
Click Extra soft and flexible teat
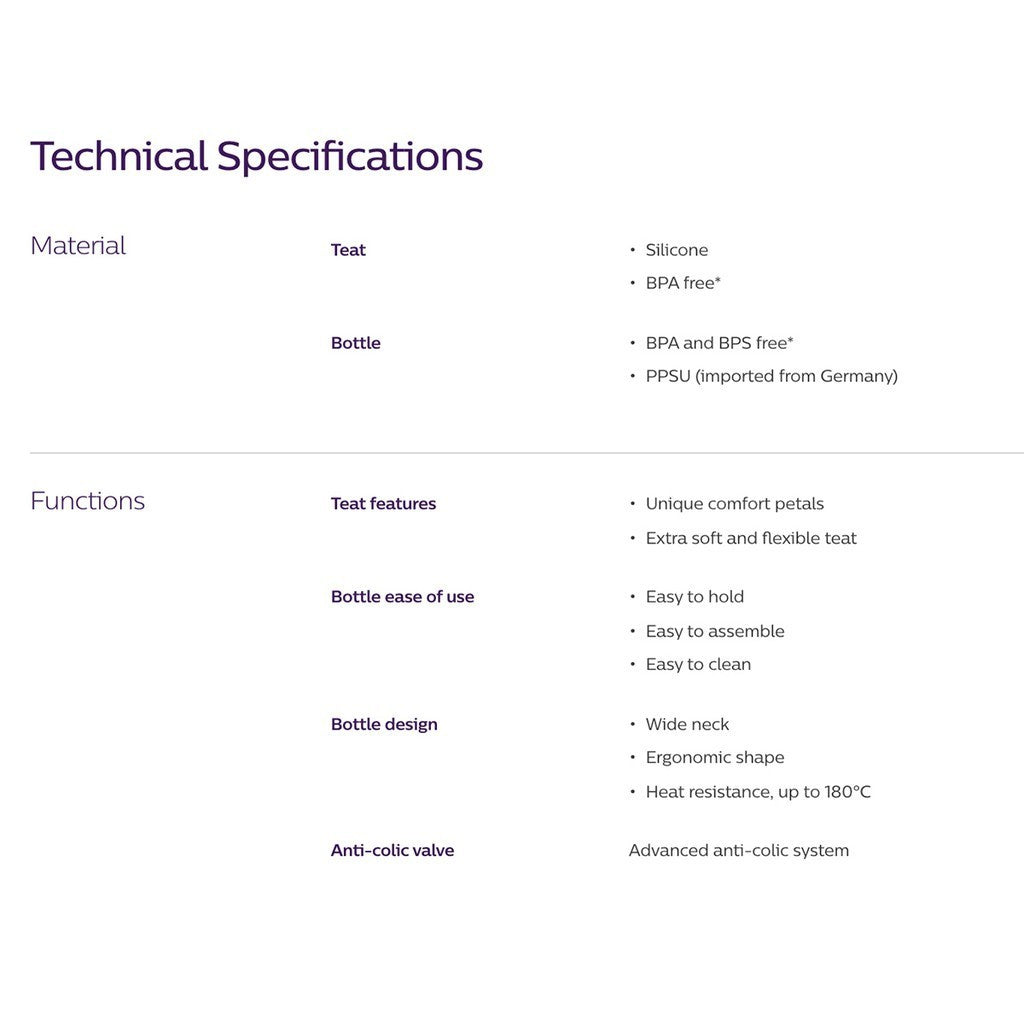[751, 538]
